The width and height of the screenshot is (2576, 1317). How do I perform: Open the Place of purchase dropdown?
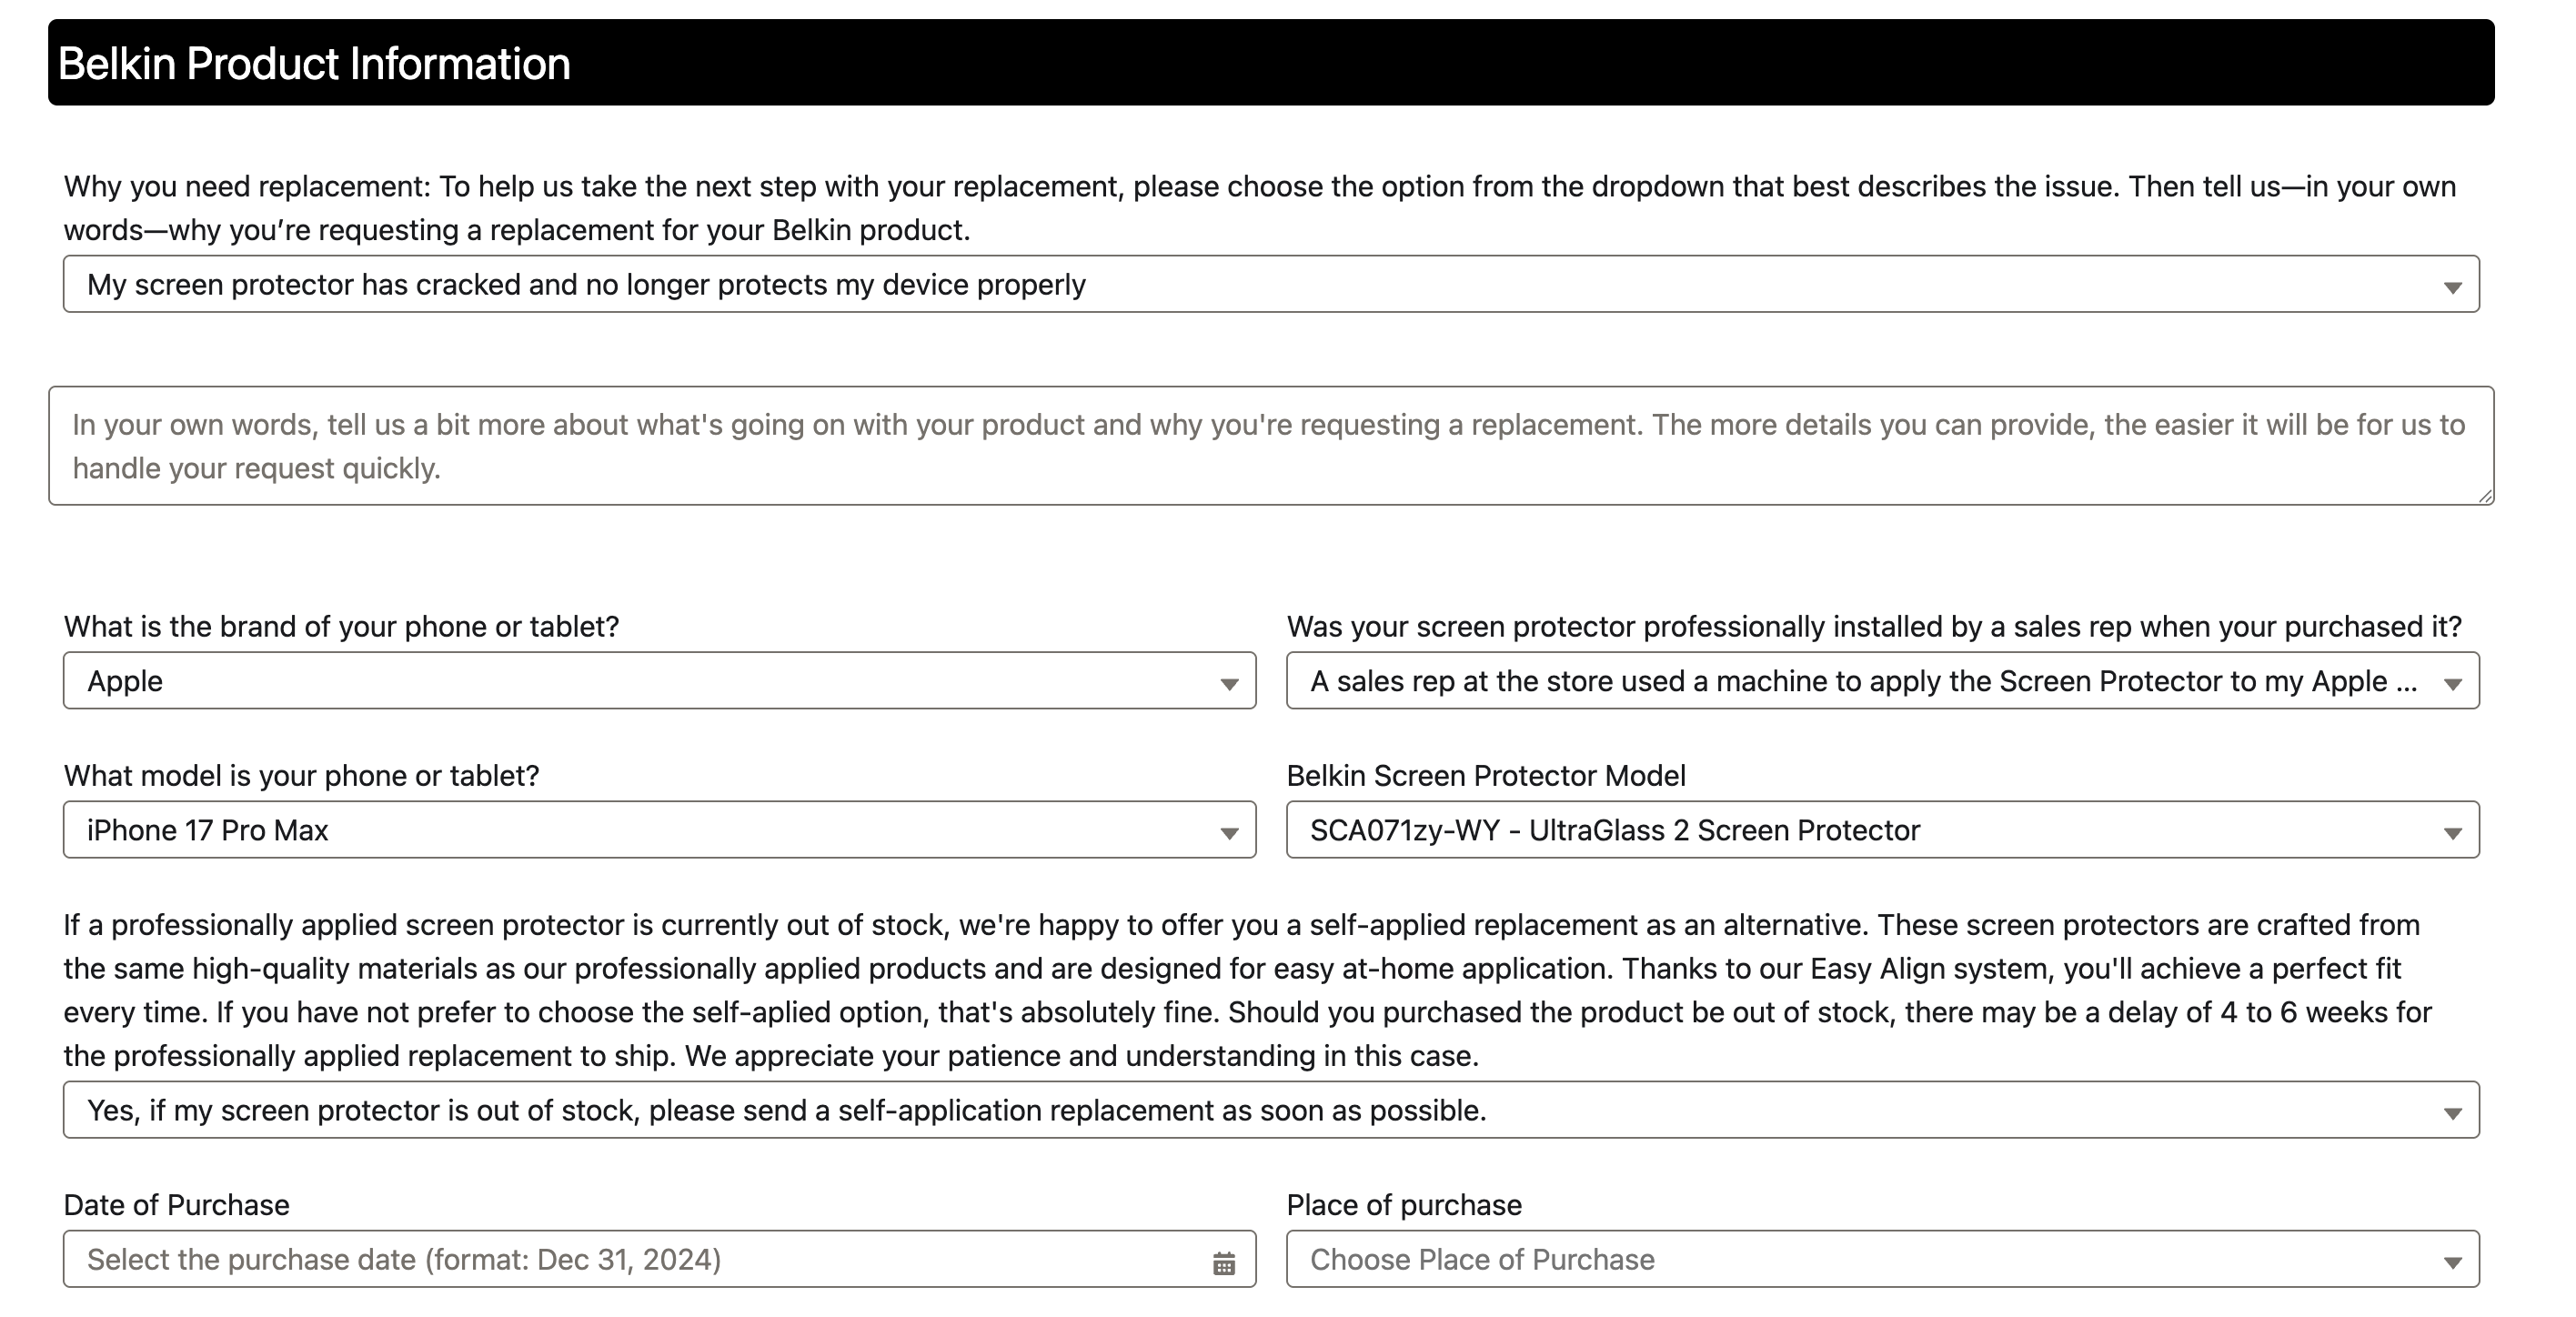click(1883, 1259)
